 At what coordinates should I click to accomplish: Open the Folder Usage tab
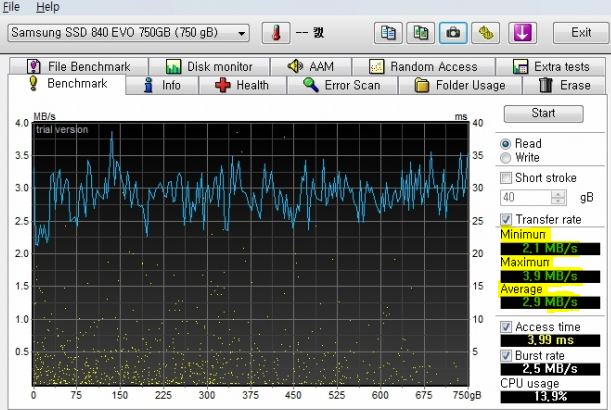[x=460, y=85]
